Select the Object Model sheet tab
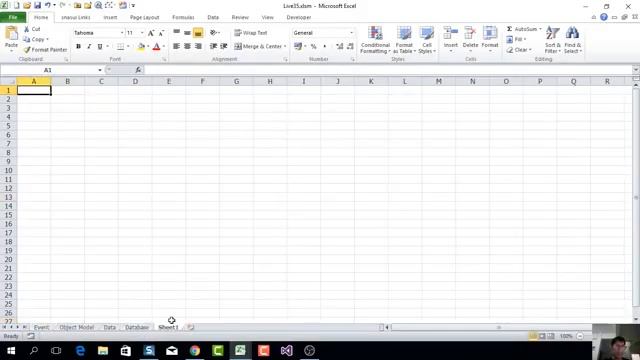This screenshot has width=640, height=360. point(77,327)
